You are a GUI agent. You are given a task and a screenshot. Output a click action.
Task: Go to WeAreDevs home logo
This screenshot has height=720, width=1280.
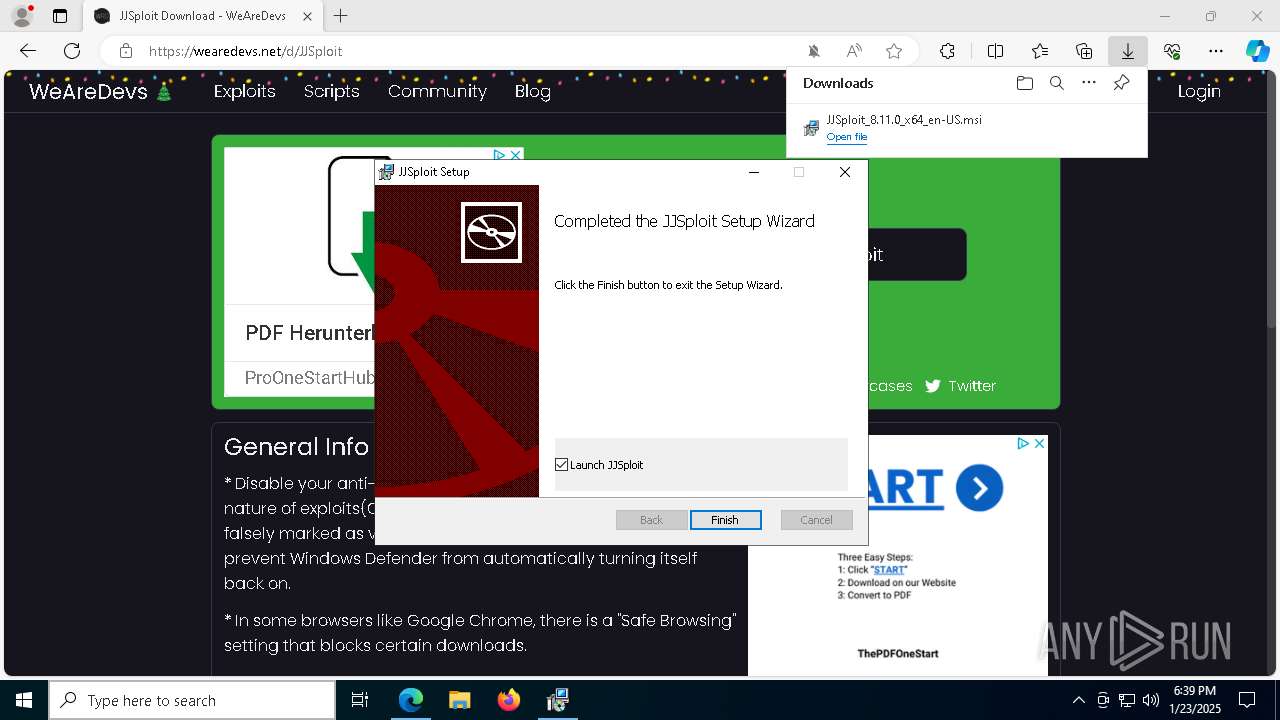[x=101, y=91]
